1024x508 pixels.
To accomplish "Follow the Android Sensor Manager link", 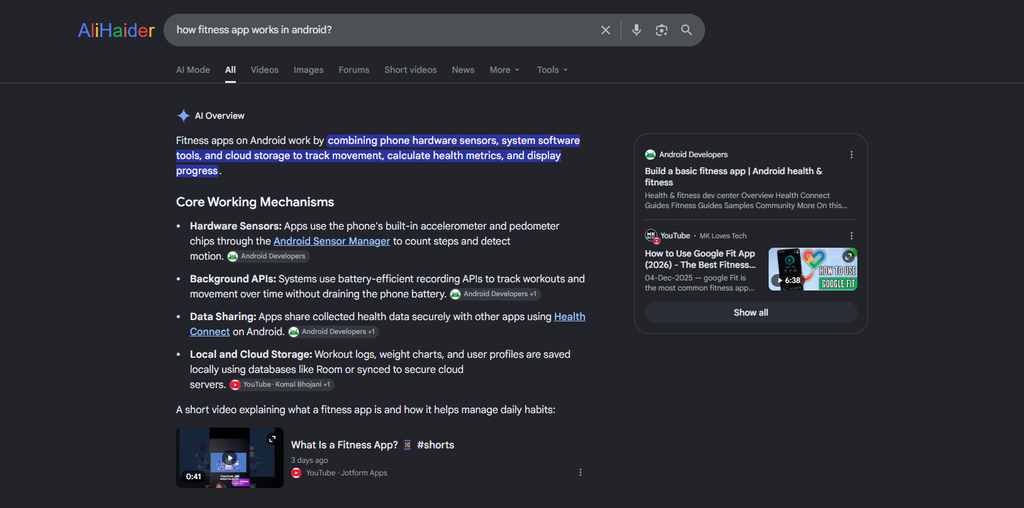I will 332,241.
